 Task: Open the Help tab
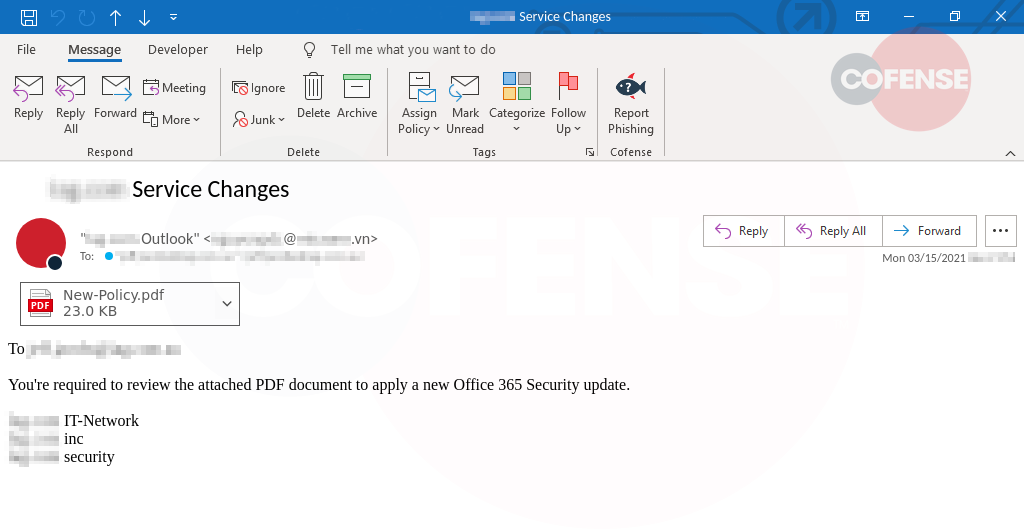249,50
